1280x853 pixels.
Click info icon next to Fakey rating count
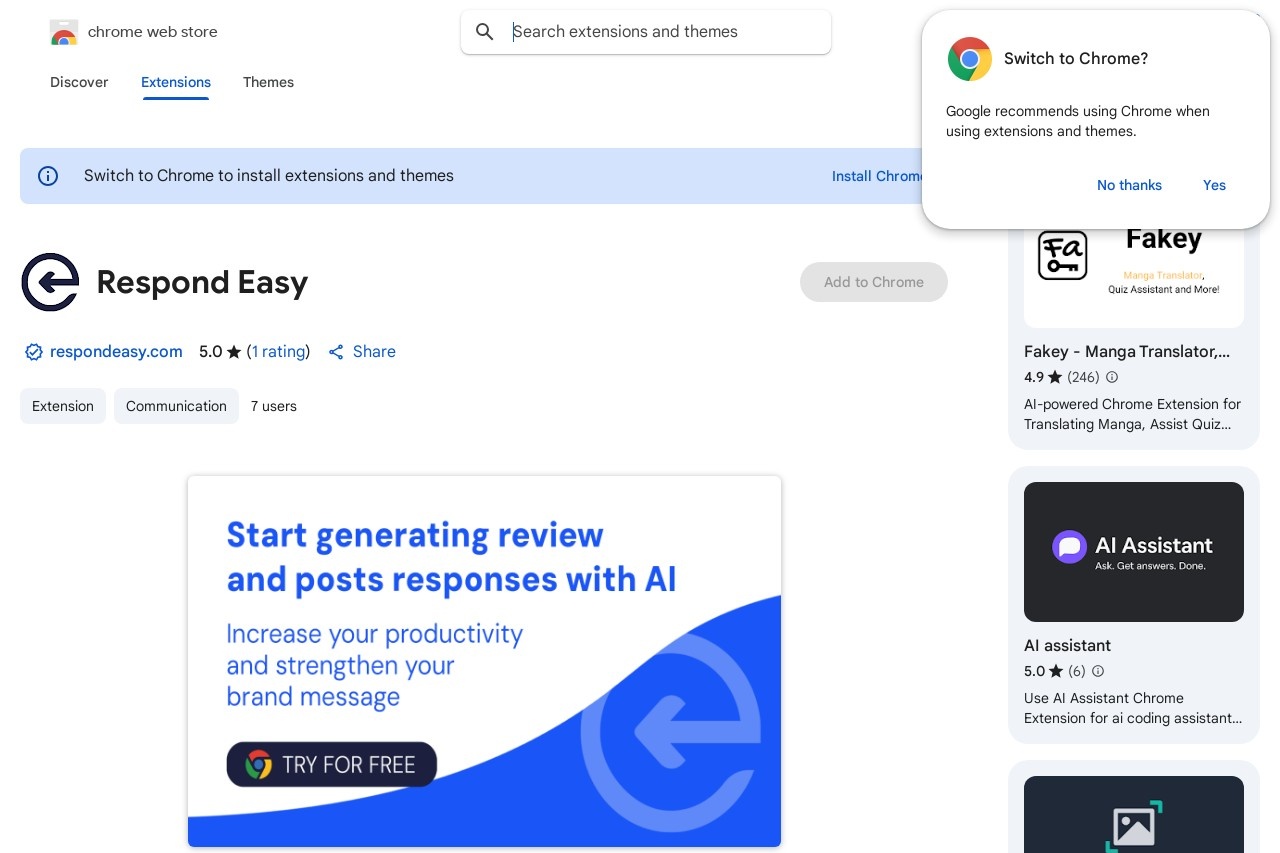(1112, 377)
